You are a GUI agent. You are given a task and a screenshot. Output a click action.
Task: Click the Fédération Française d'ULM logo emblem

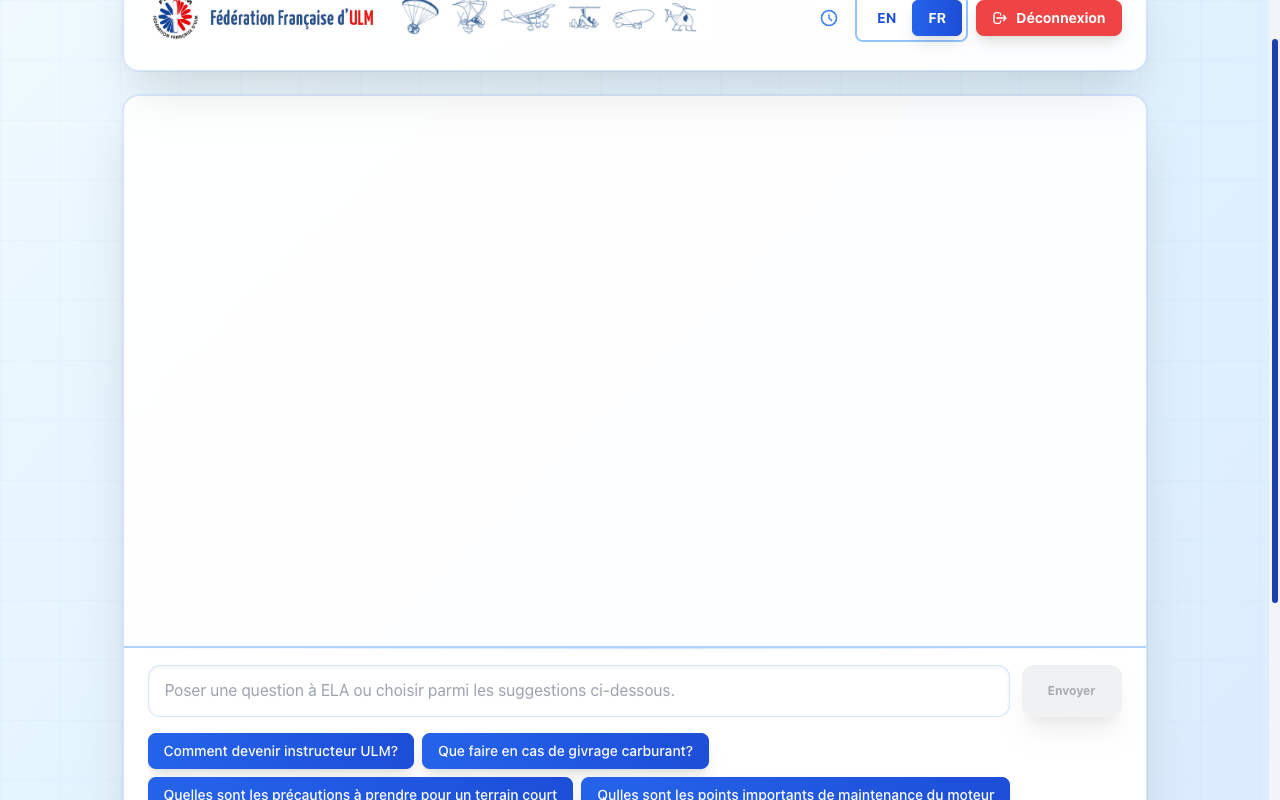(x=175, y=18)
